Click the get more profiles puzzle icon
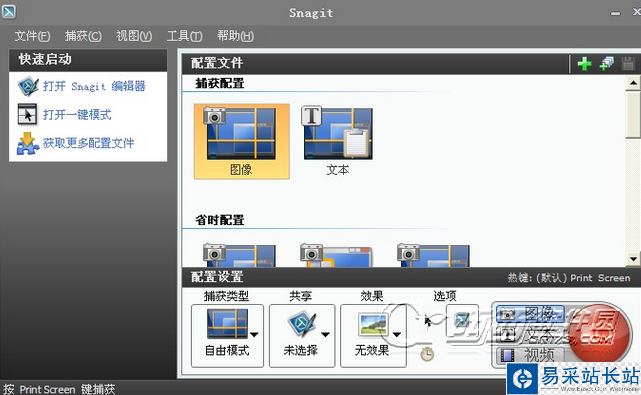 point(28,144)
